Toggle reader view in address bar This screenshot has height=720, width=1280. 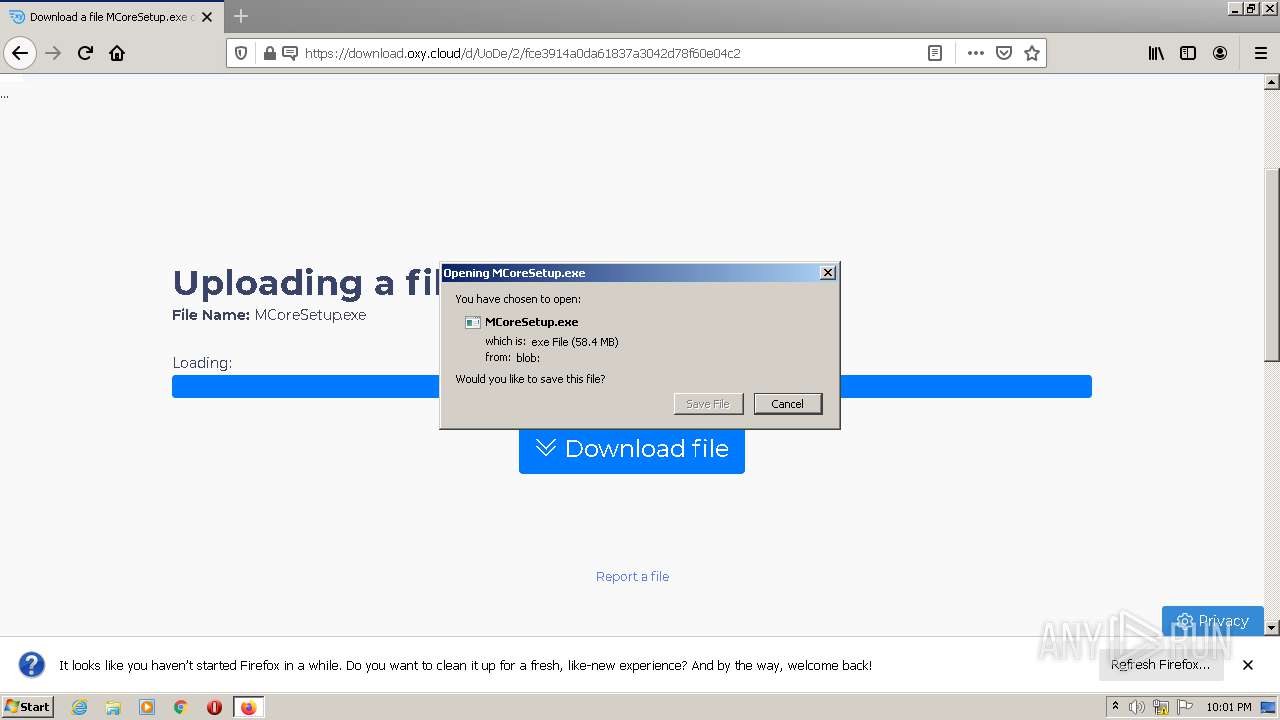(x=935, y=53)
